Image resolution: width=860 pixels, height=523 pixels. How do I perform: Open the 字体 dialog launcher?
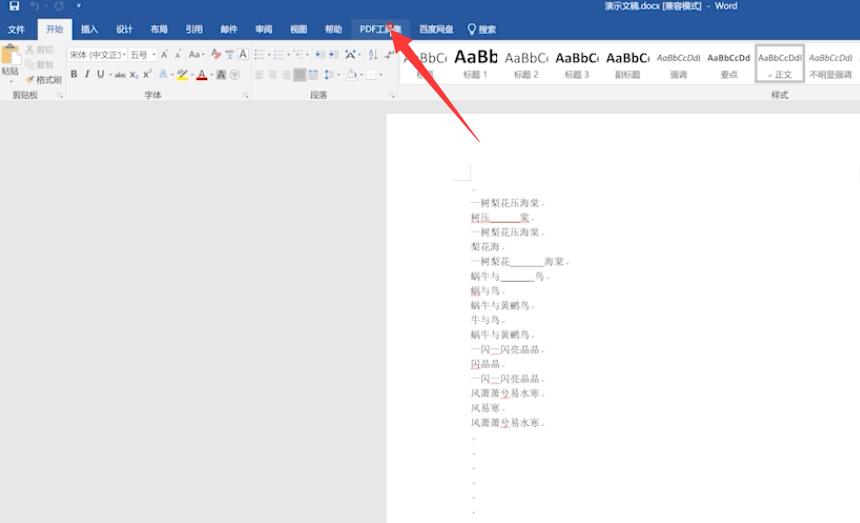point(245,95)
